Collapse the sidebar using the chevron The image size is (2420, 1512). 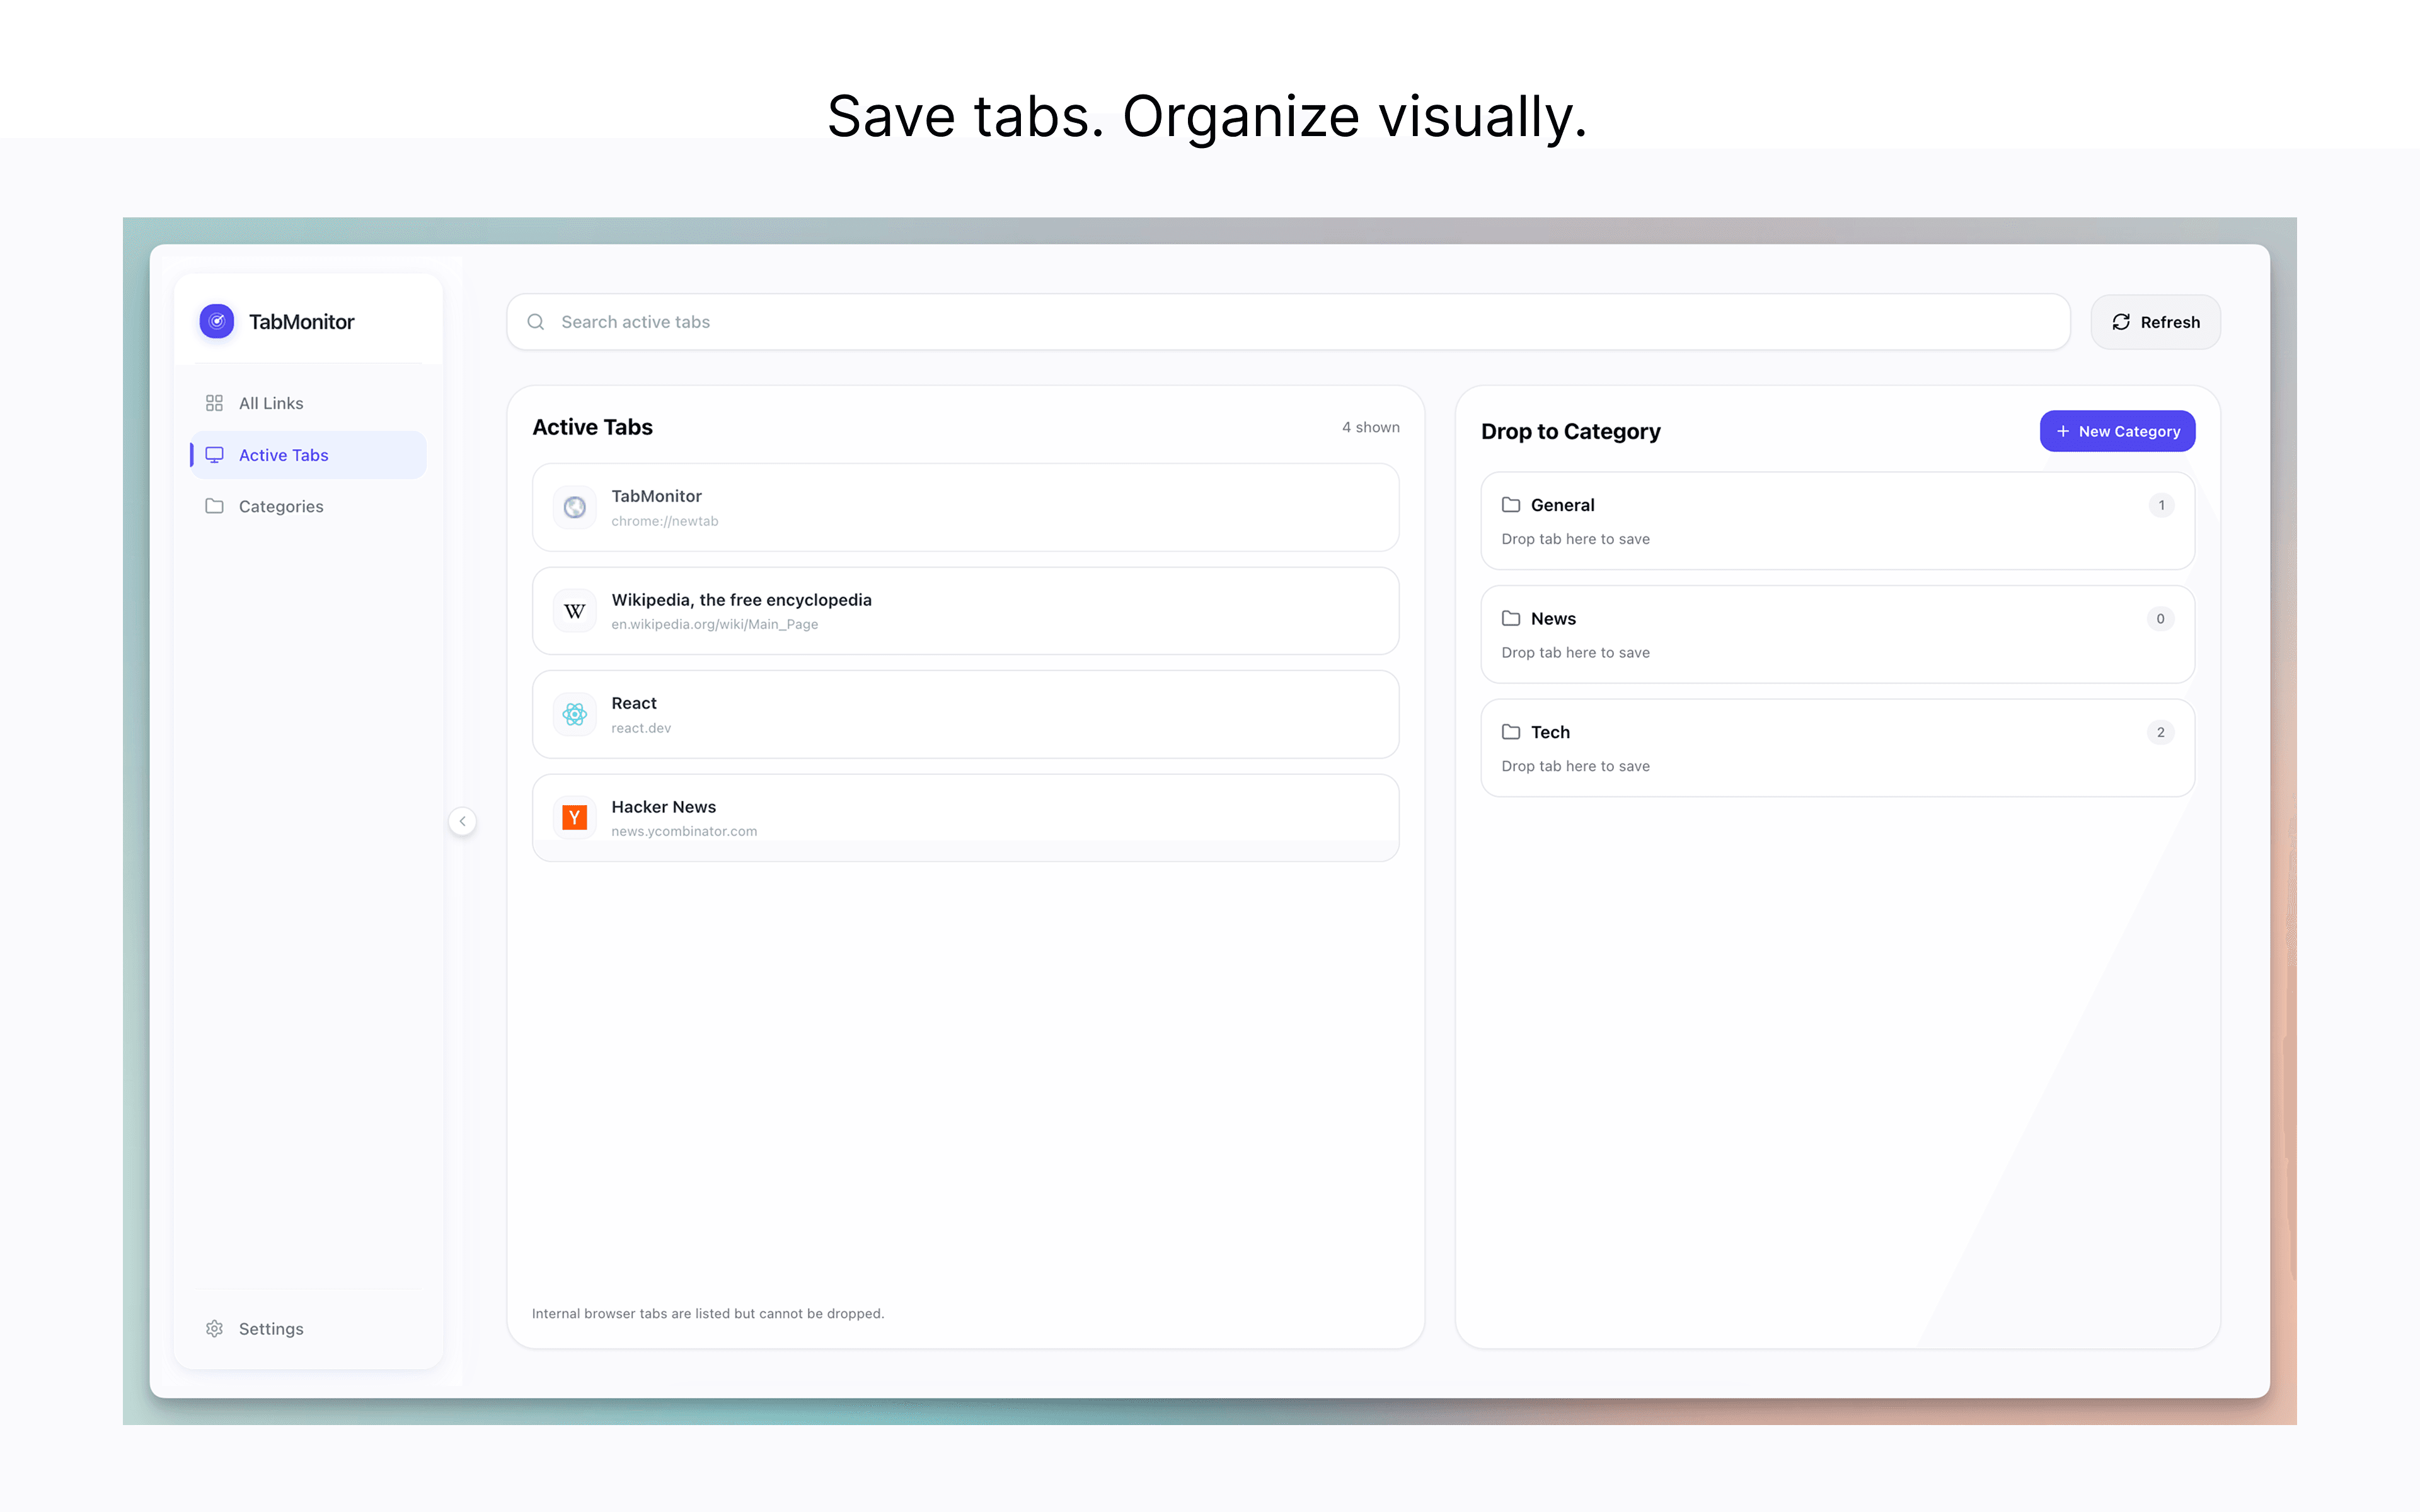coord(462,820)
